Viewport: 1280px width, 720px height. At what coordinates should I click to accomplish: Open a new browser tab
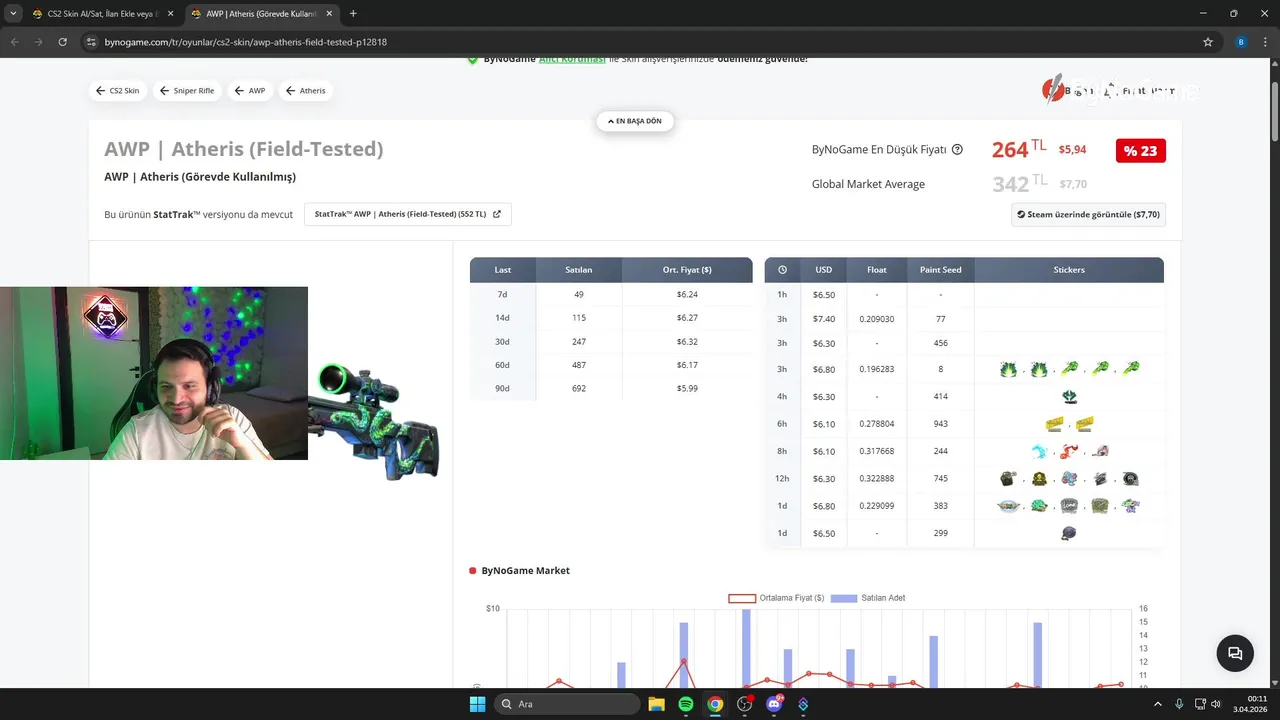(353, 14)
